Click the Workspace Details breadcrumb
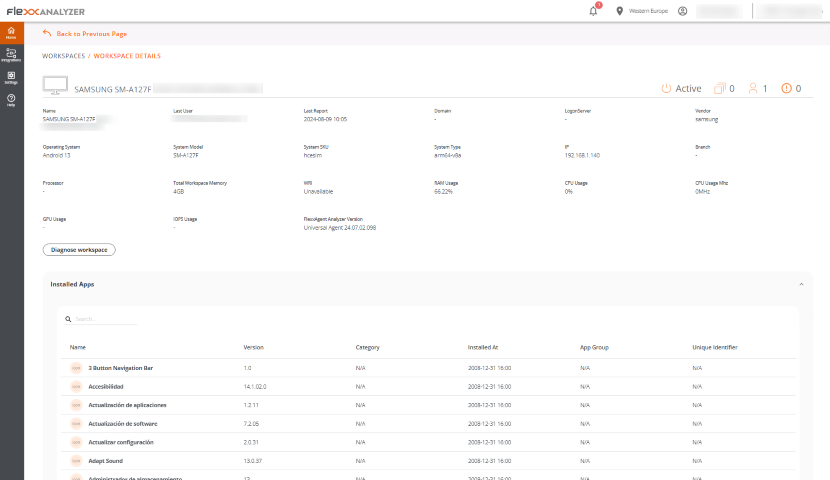 tap(127, 56)
